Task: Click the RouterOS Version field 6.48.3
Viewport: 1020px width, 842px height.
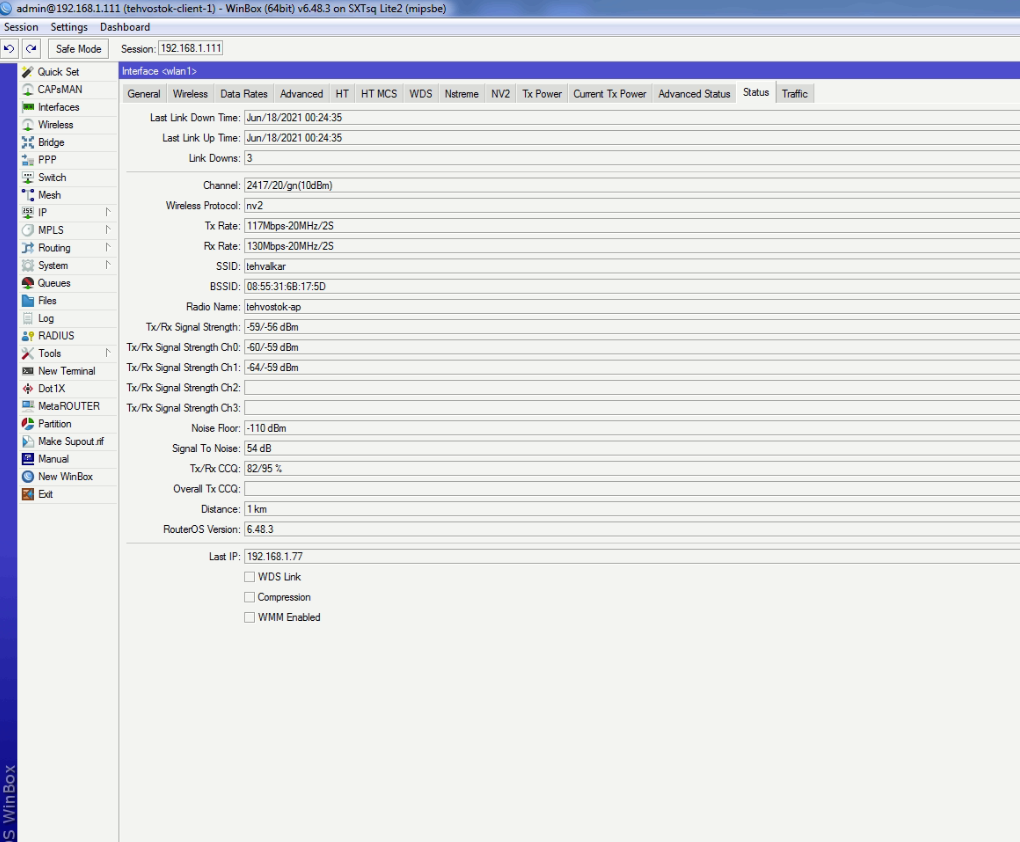Action: 632,529
